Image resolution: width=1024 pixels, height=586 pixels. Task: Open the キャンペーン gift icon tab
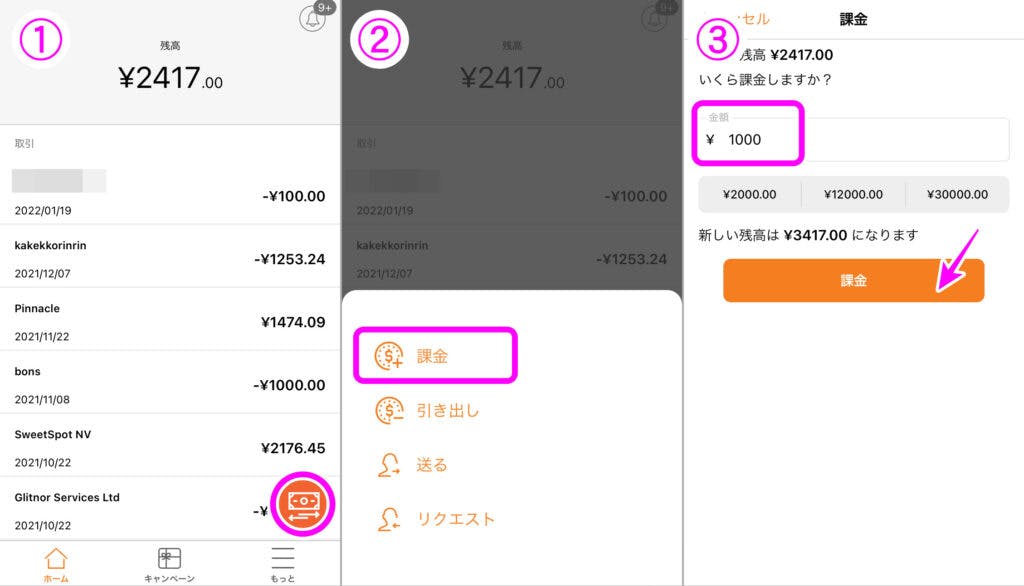point(169,559)
